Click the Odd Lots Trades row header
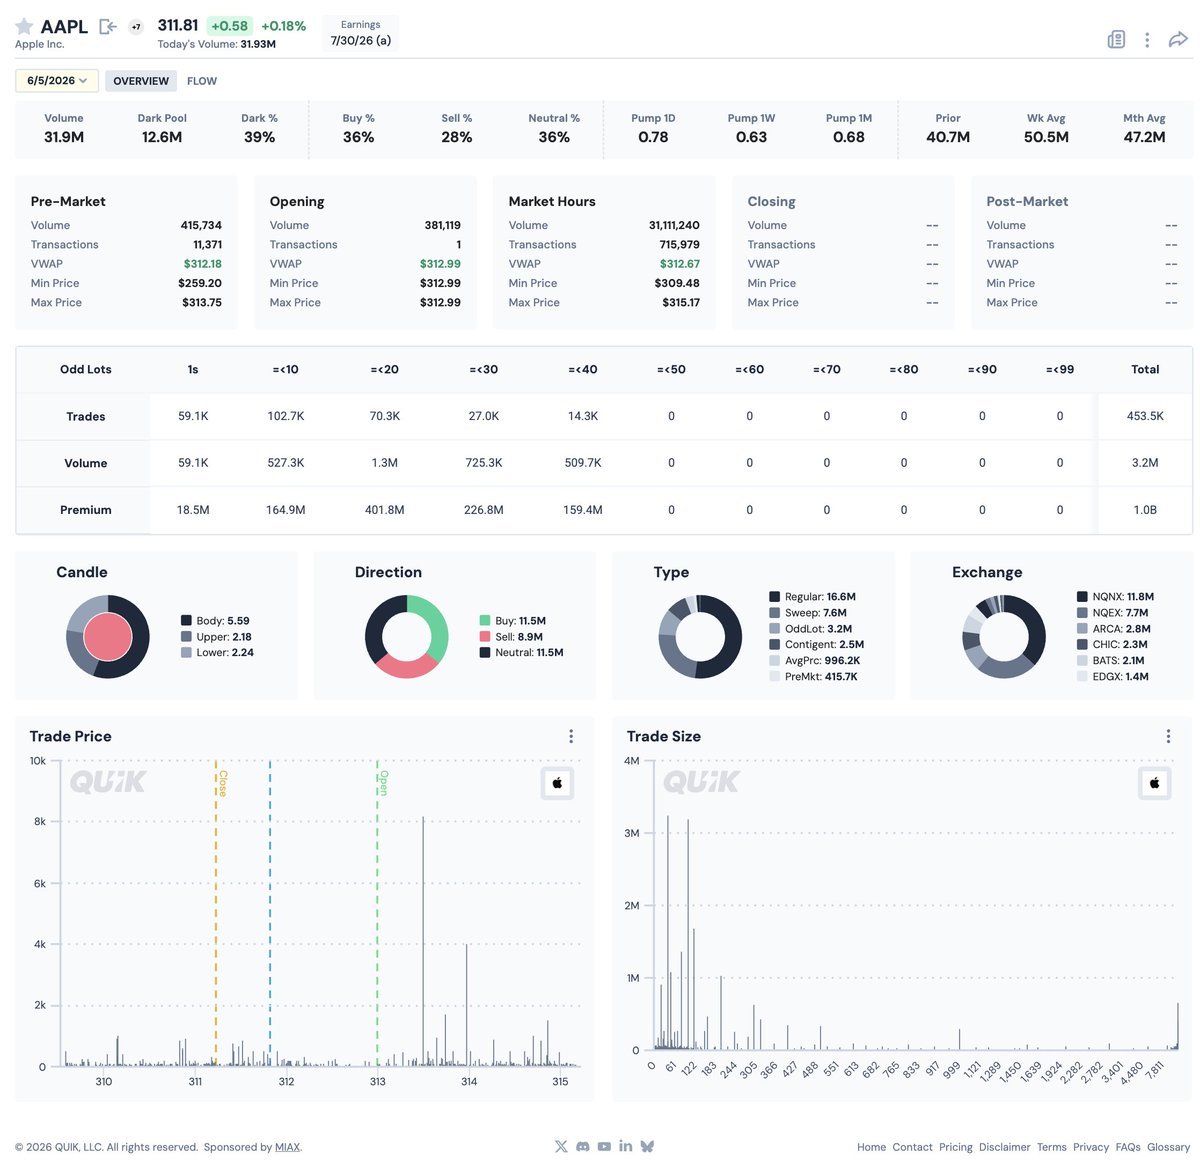This screenshot has width=1200, height=1162. click(86, 416)
